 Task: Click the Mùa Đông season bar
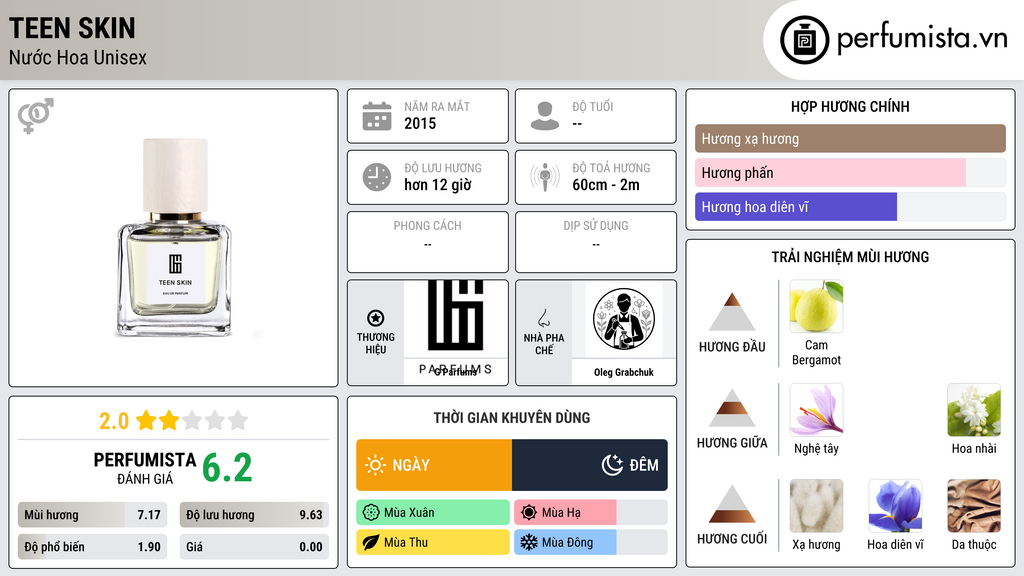coord(590,542)
